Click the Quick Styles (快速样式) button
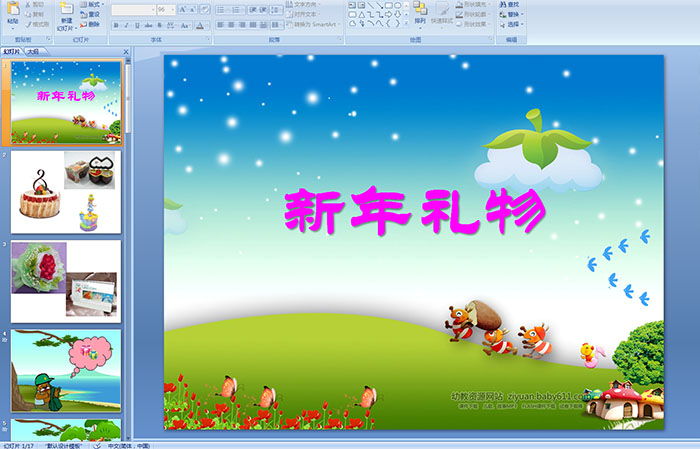 click(442, 15)
